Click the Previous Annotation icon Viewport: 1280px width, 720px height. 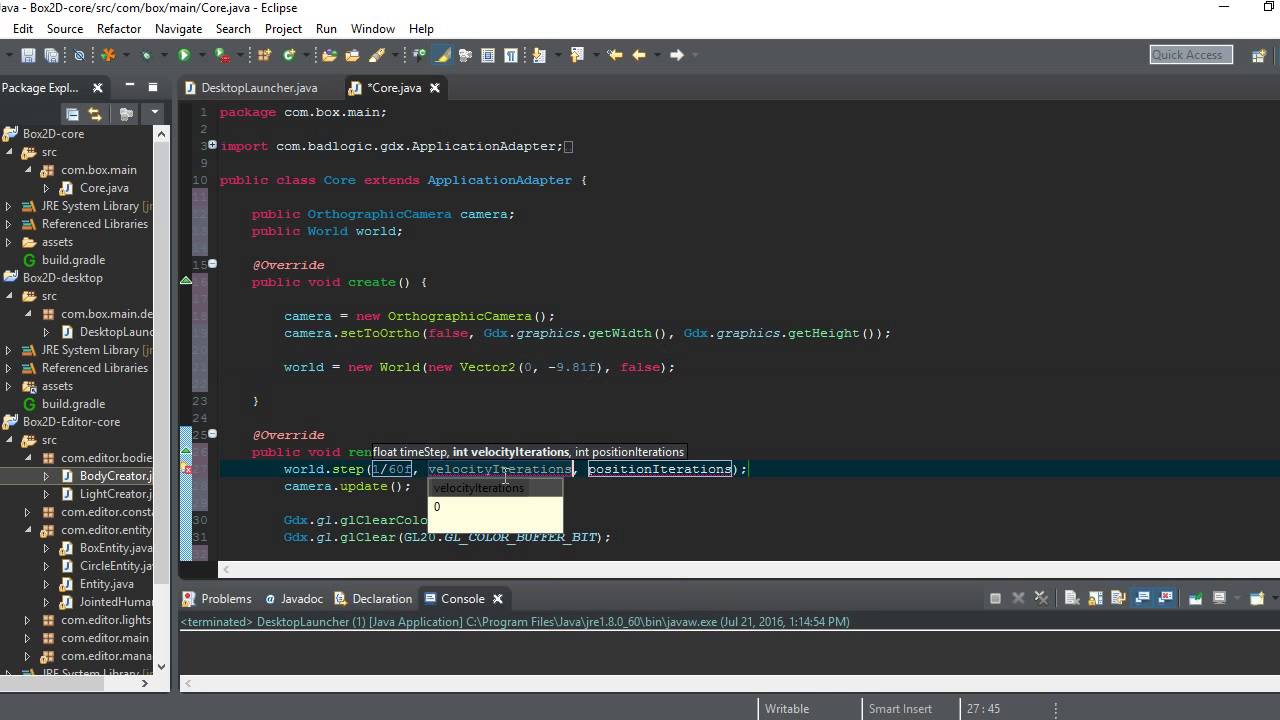(x=577, y=55)
